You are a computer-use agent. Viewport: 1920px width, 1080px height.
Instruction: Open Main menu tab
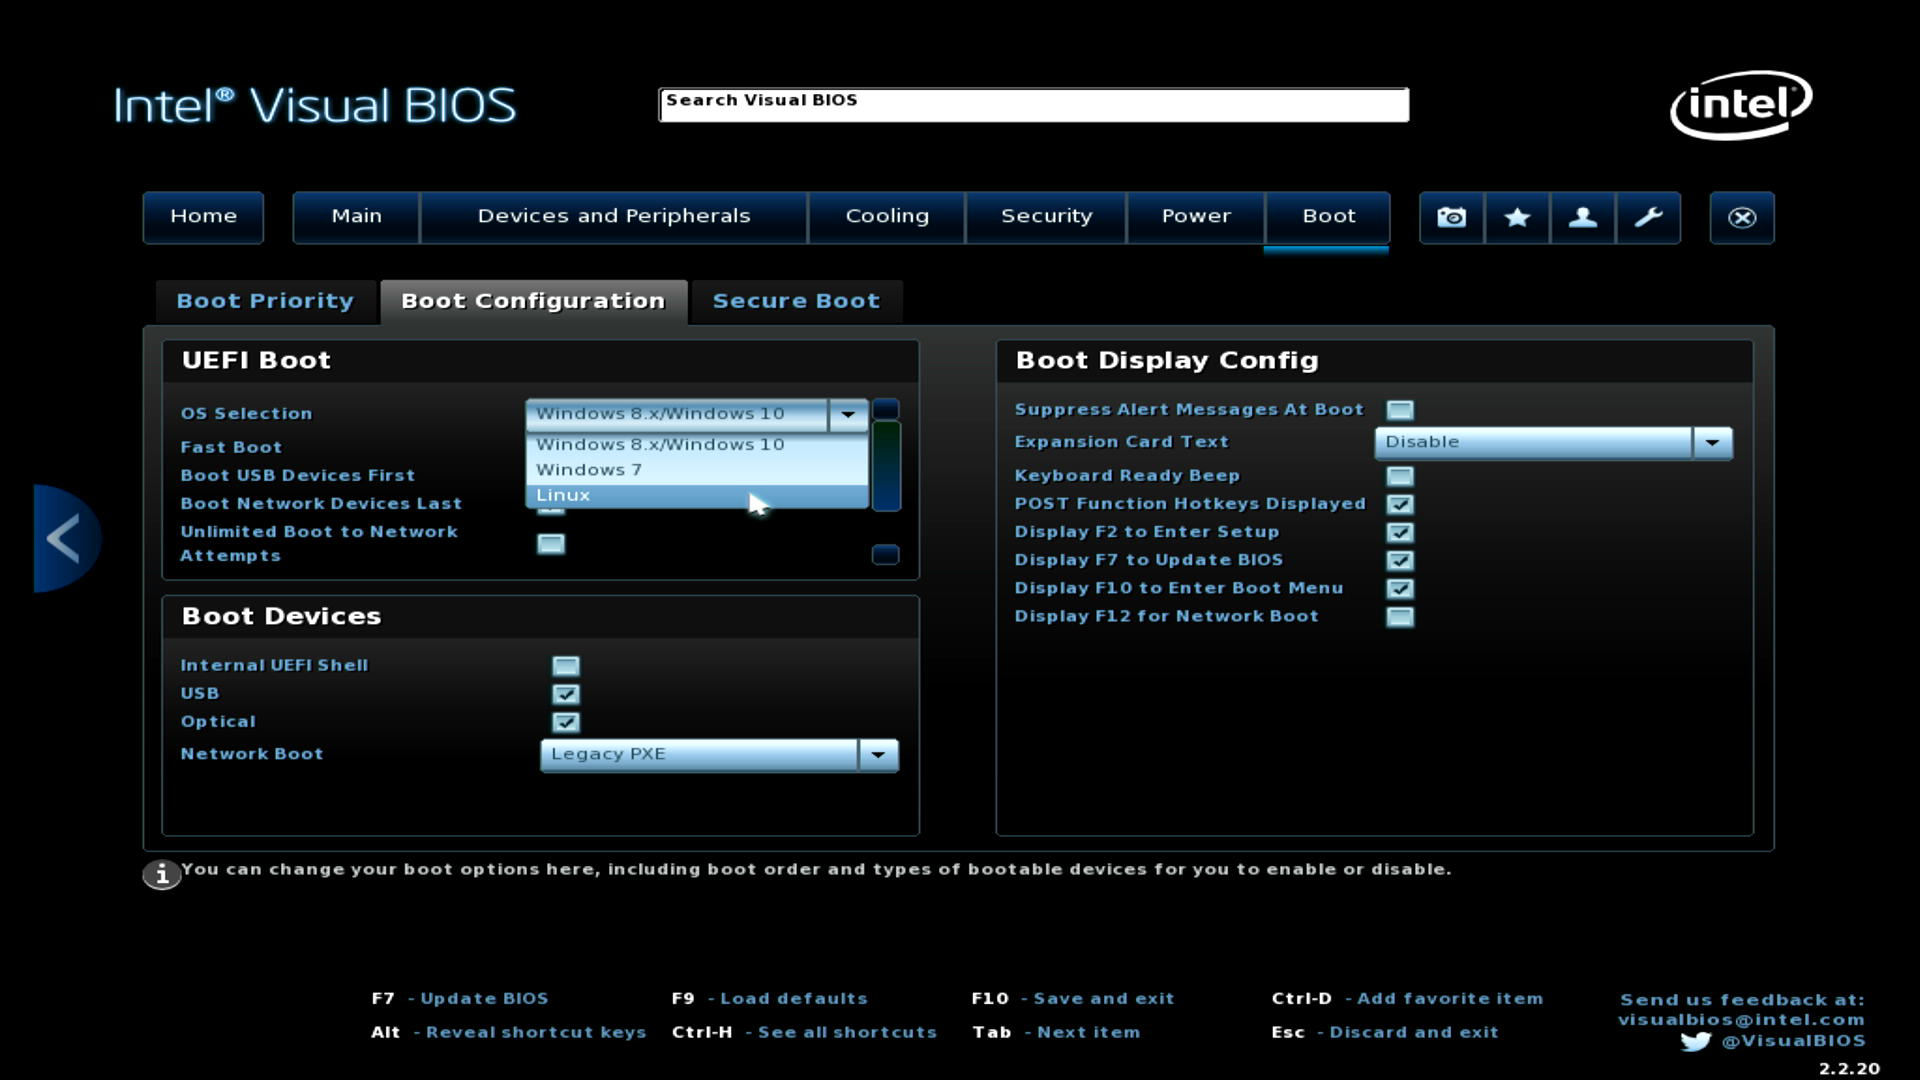coord(356,217)
